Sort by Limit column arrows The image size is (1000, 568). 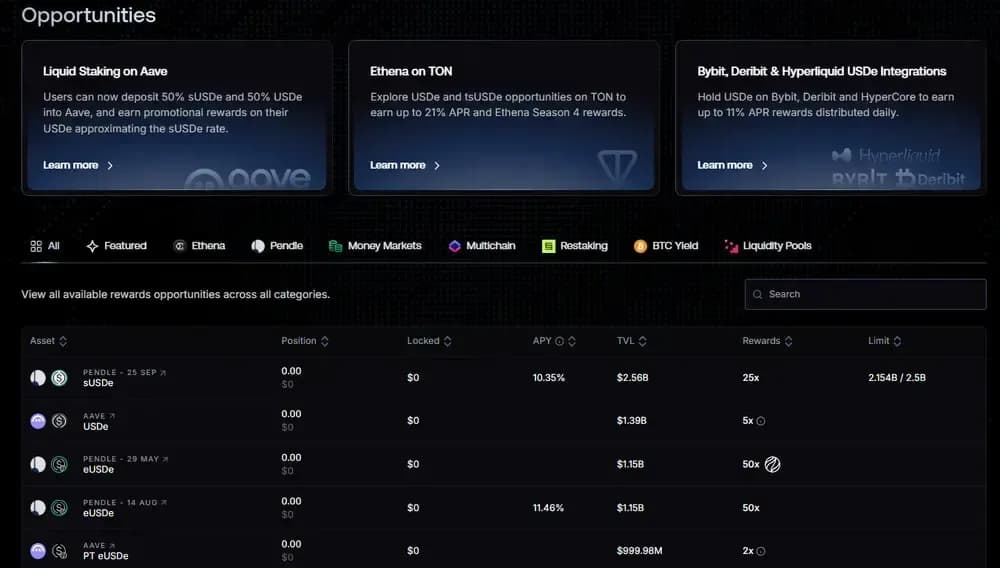[897, 341]
